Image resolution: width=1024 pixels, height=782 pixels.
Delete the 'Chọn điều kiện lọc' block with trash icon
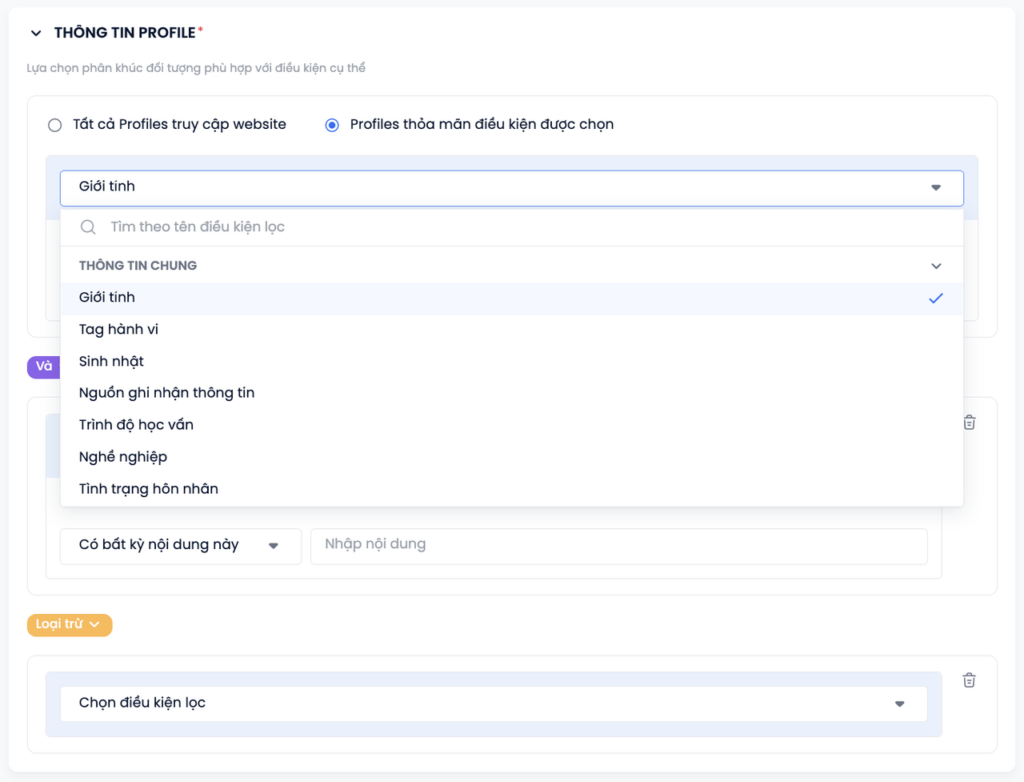pos(969,680)
